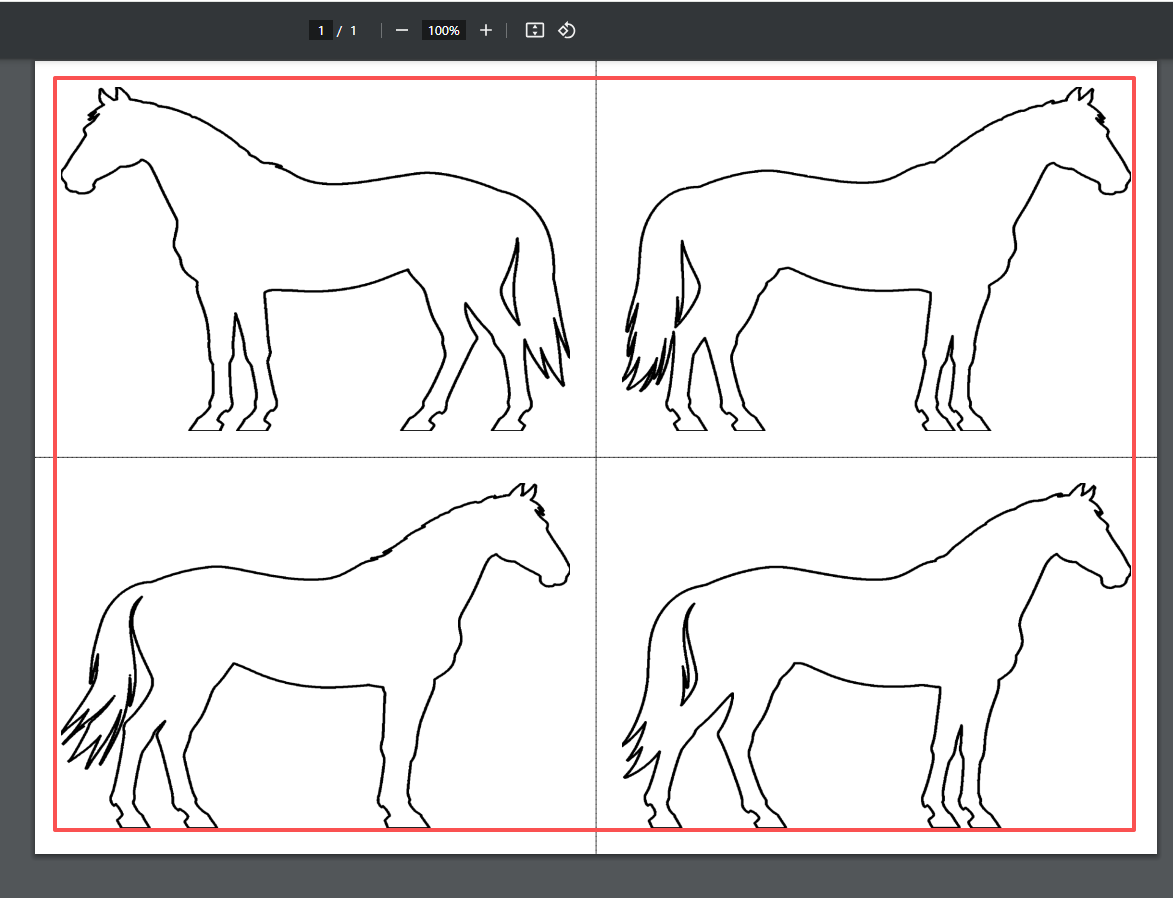Click the bottom-right horse outline
The width and height of the screenshot is (1173, 898).
point(876,656)
